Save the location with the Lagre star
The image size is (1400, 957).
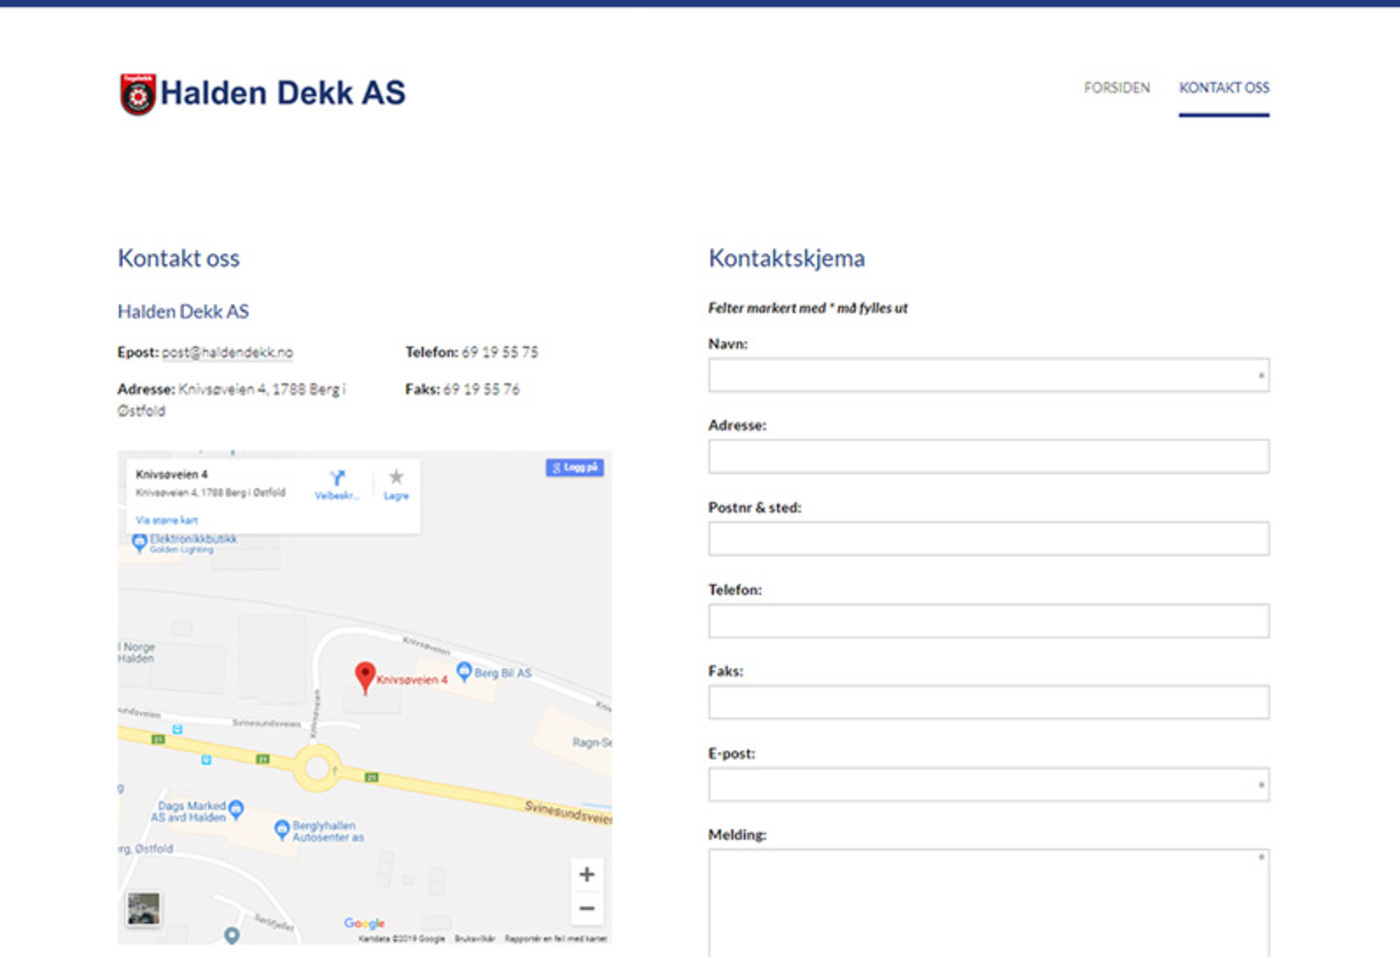point(396,481)
